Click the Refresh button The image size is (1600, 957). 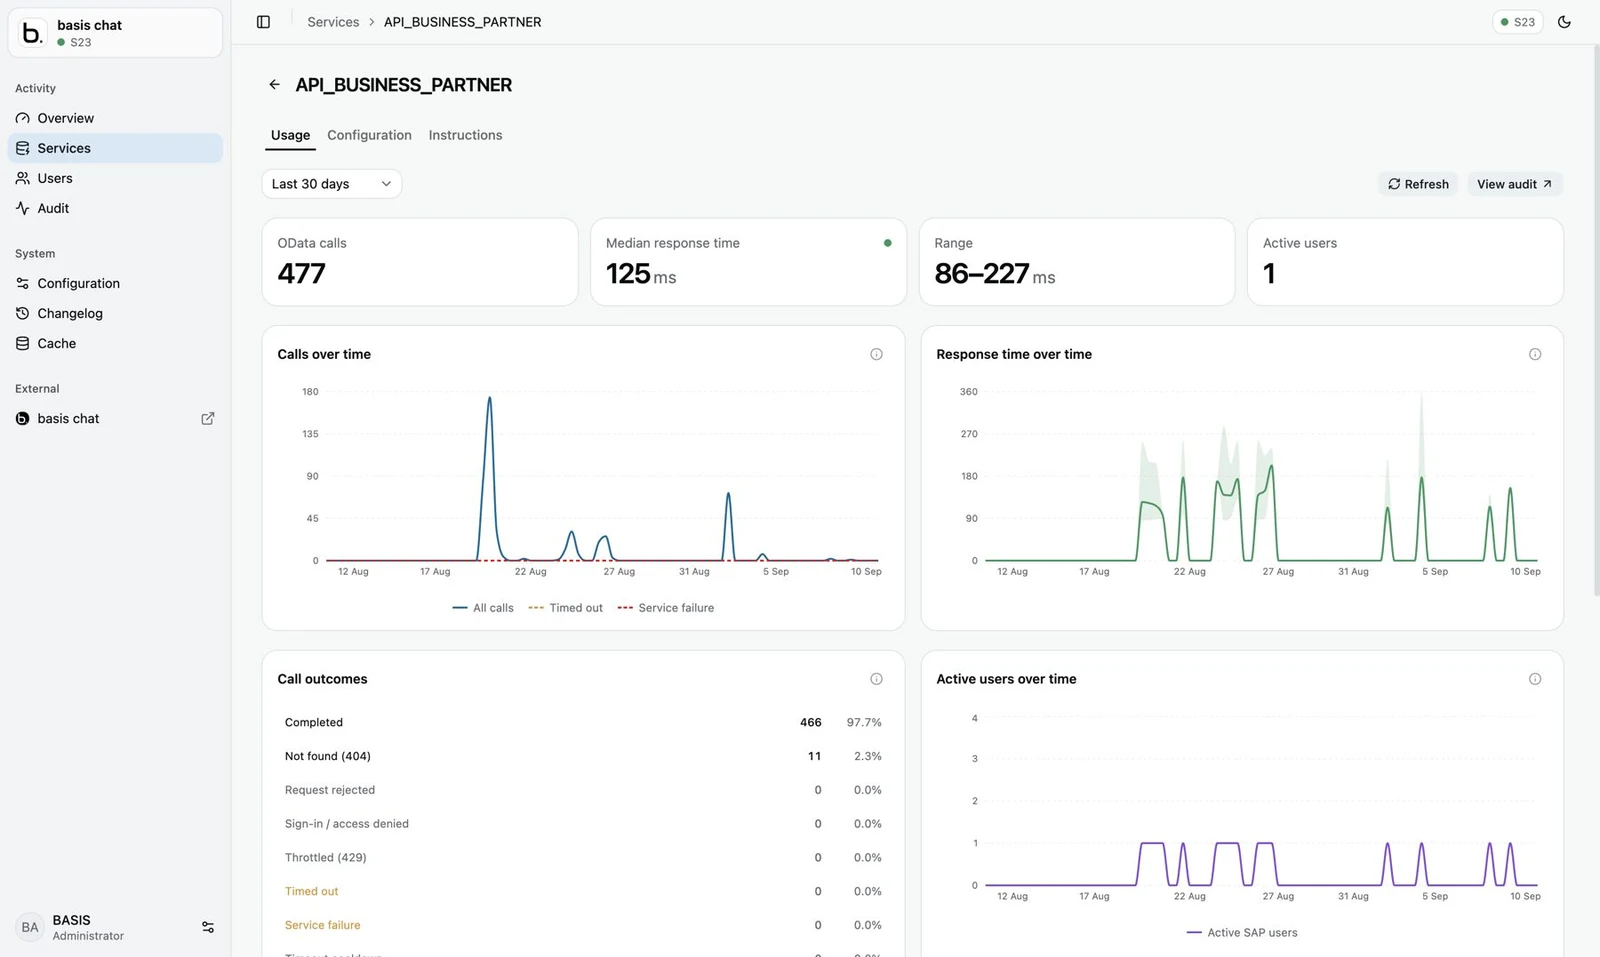click(1418, 184)
